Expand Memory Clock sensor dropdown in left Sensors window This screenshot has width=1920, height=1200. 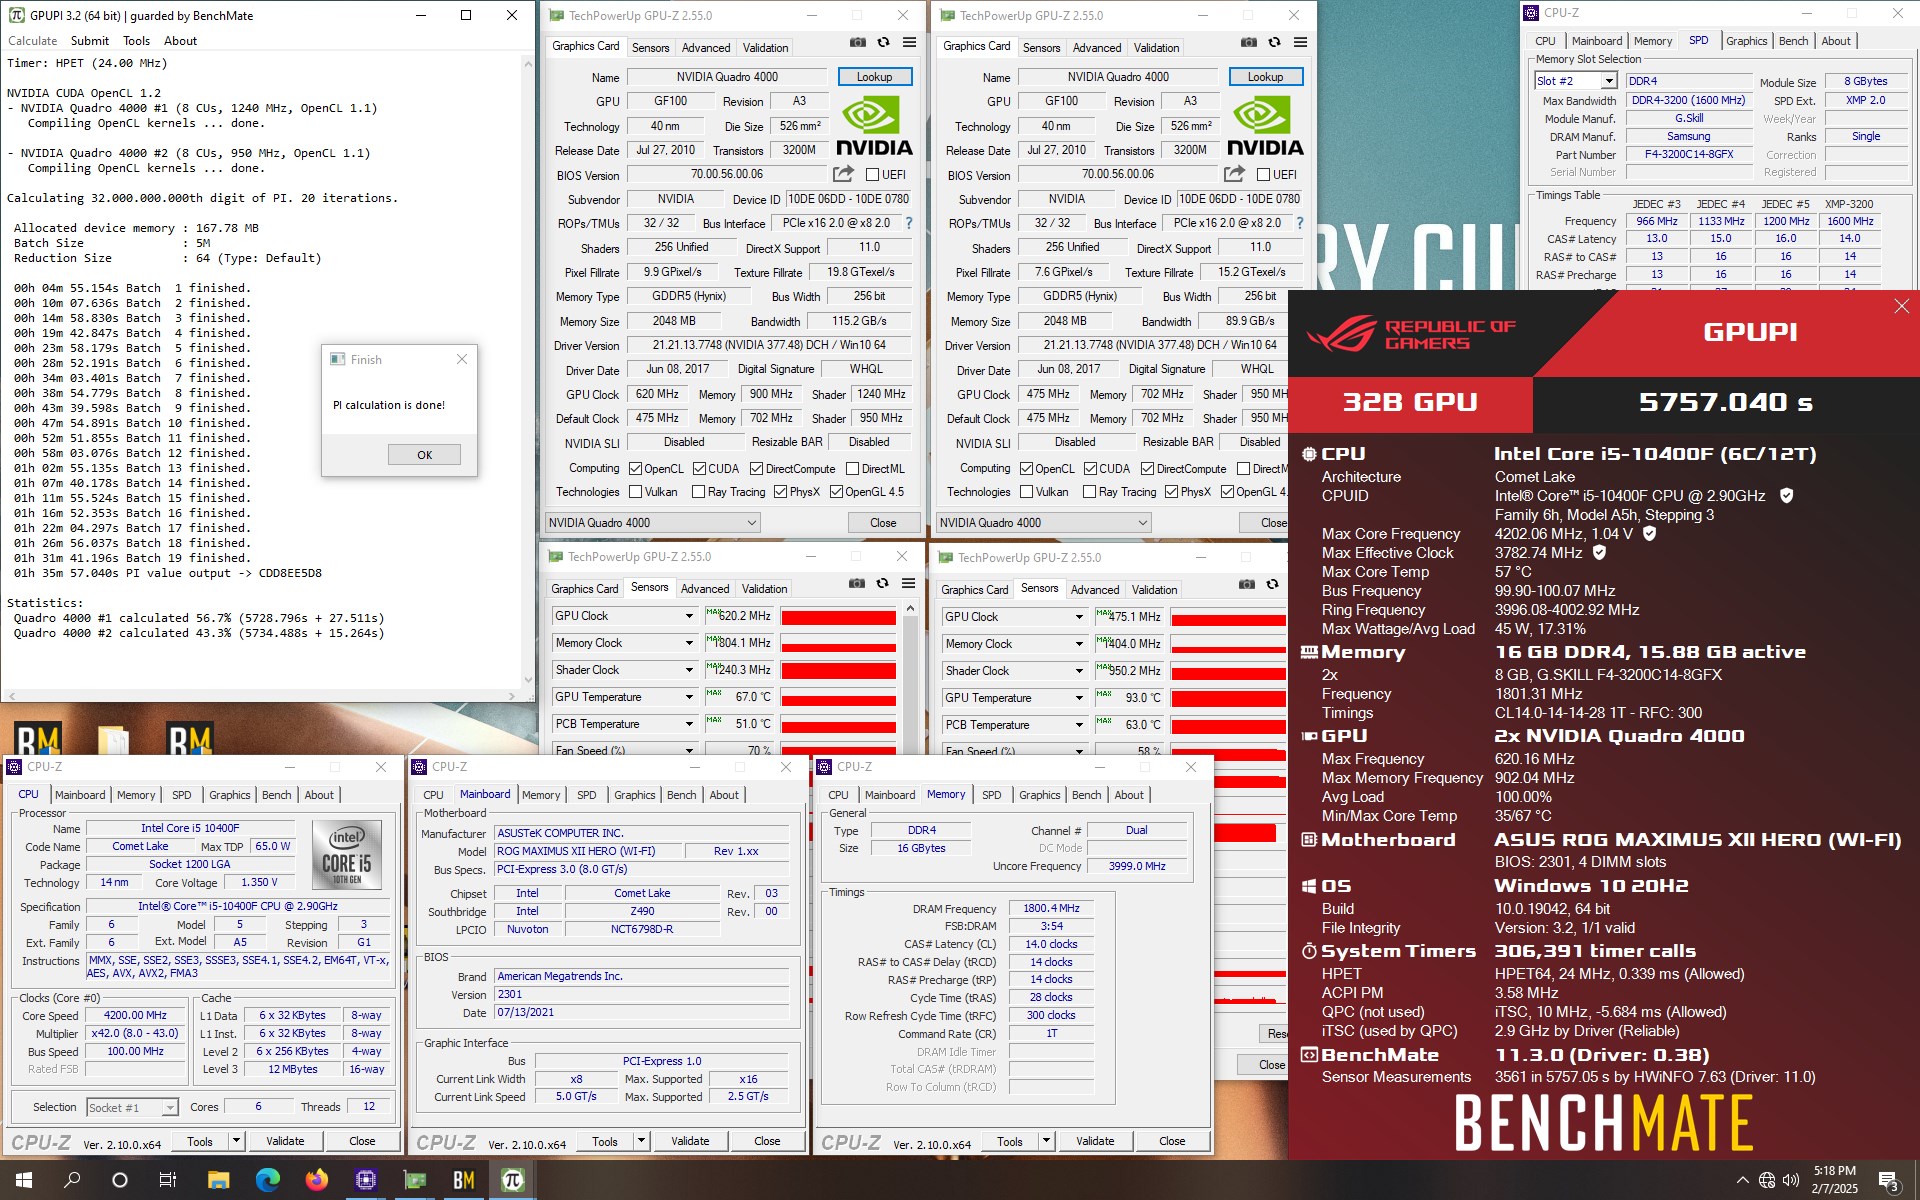click(x=689, y=643)
